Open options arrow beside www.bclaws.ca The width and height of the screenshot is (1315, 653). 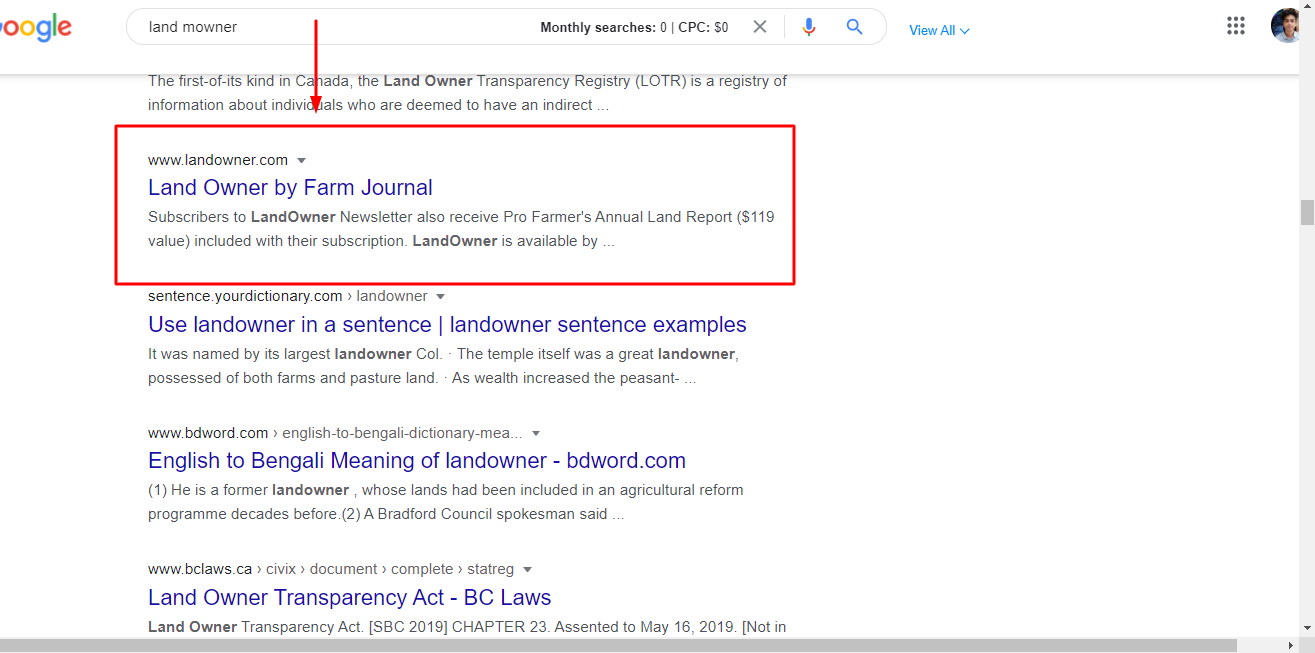click(x=528, y=570)
